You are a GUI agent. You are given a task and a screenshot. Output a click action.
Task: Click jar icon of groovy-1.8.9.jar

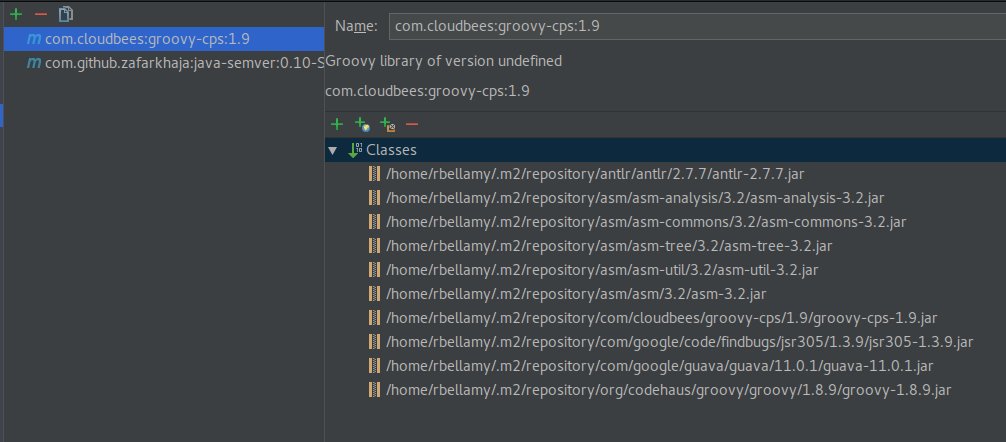375,390
